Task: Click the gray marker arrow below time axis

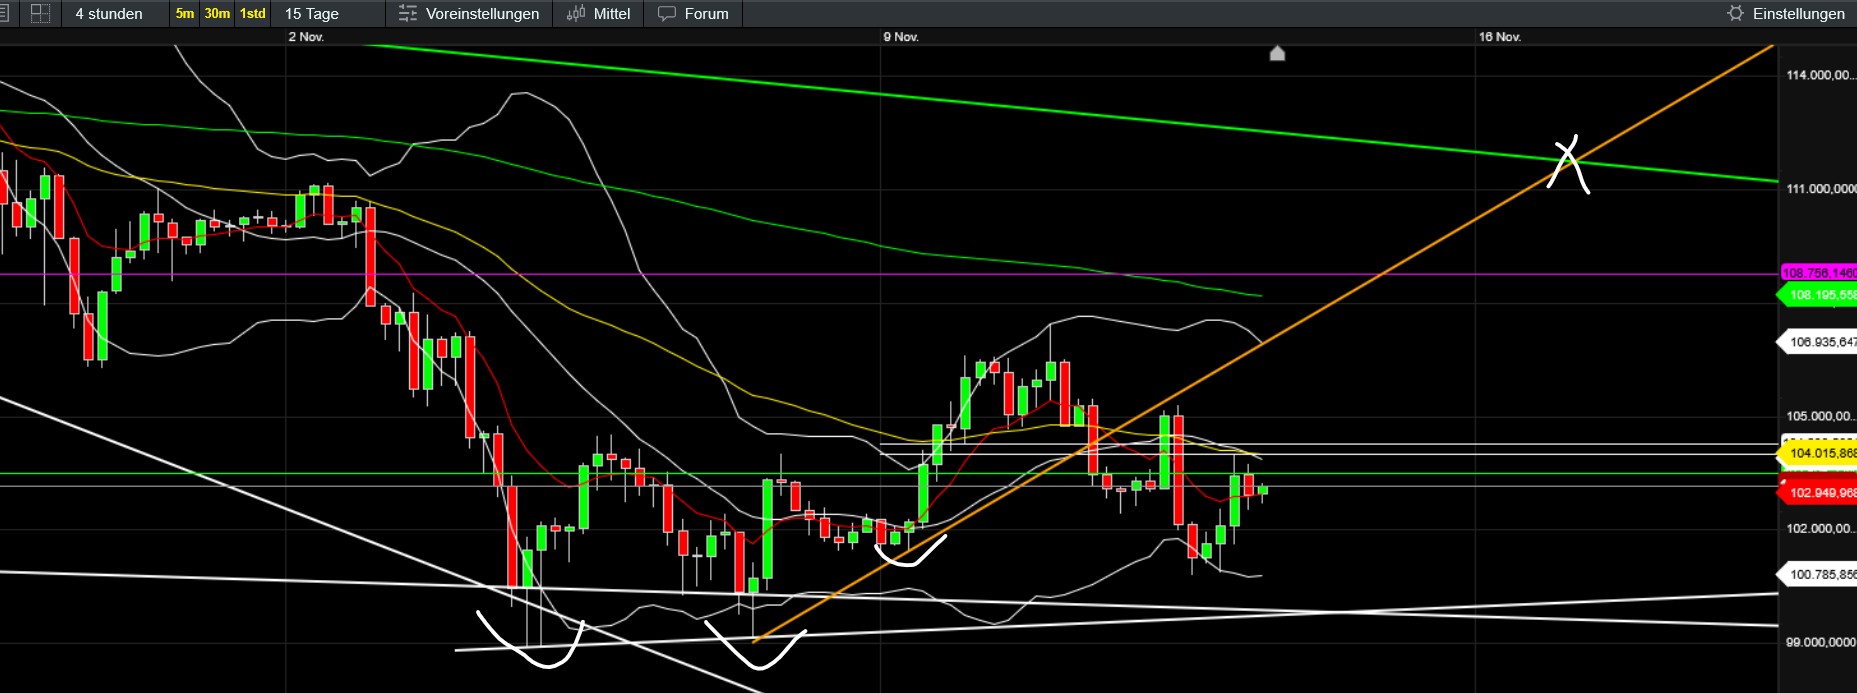Action: 1277,54
